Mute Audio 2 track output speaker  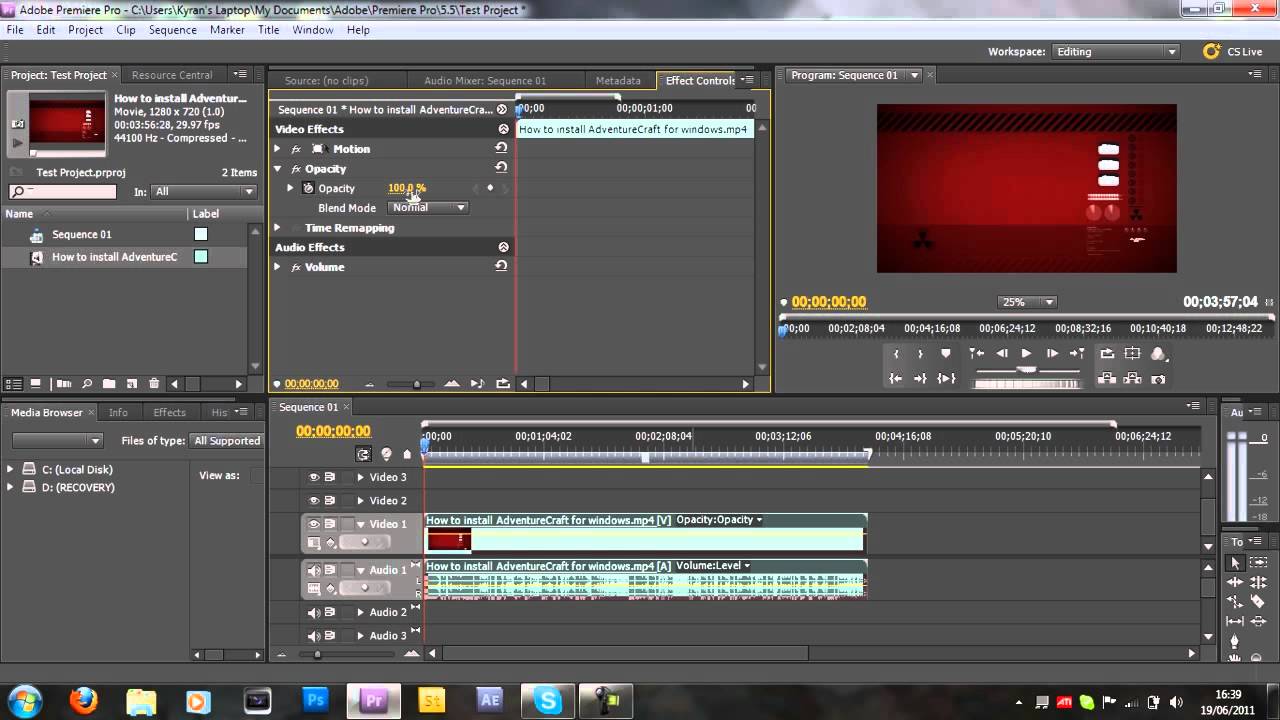point(314,612)
